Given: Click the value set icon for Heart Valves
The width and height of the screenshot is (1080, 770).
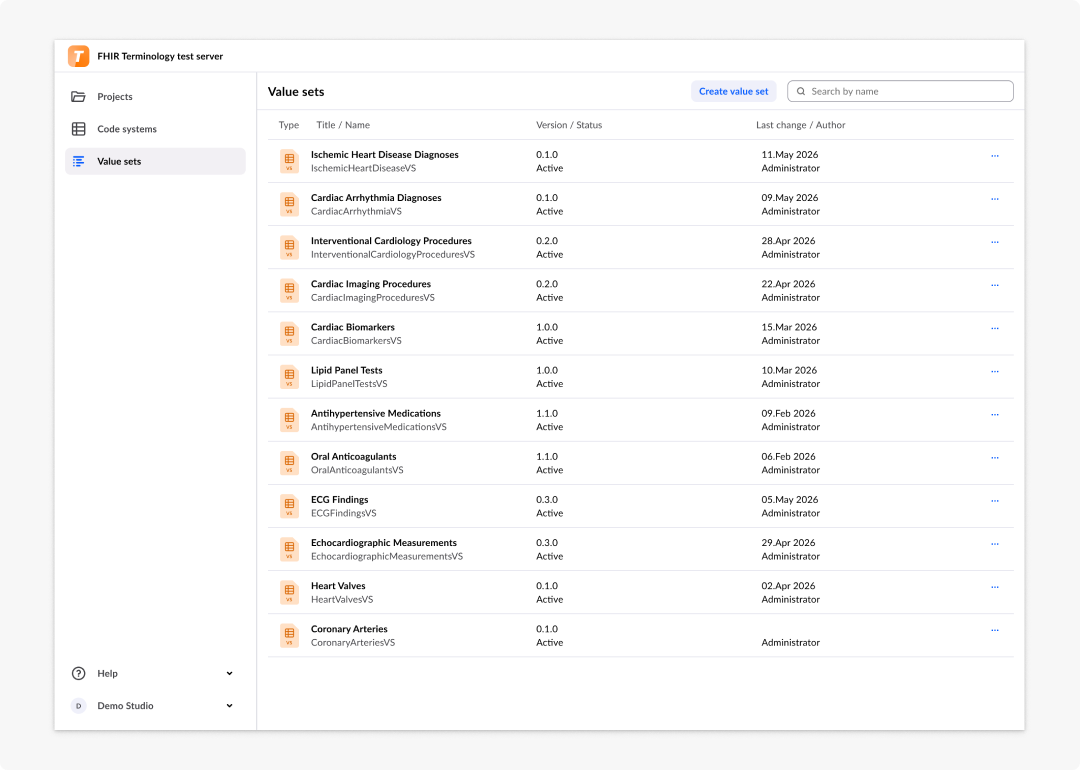Looking at the screenshot, I should 289,592.
